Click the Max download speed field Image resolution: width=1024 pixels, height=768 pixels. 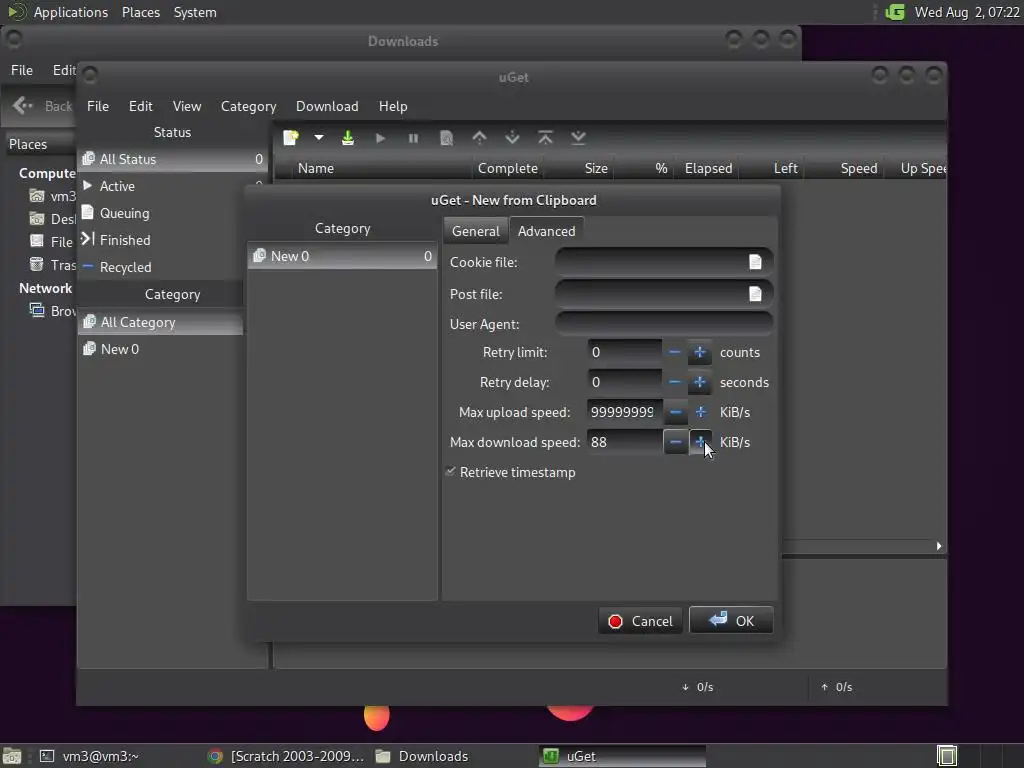[x=624, y=442]
